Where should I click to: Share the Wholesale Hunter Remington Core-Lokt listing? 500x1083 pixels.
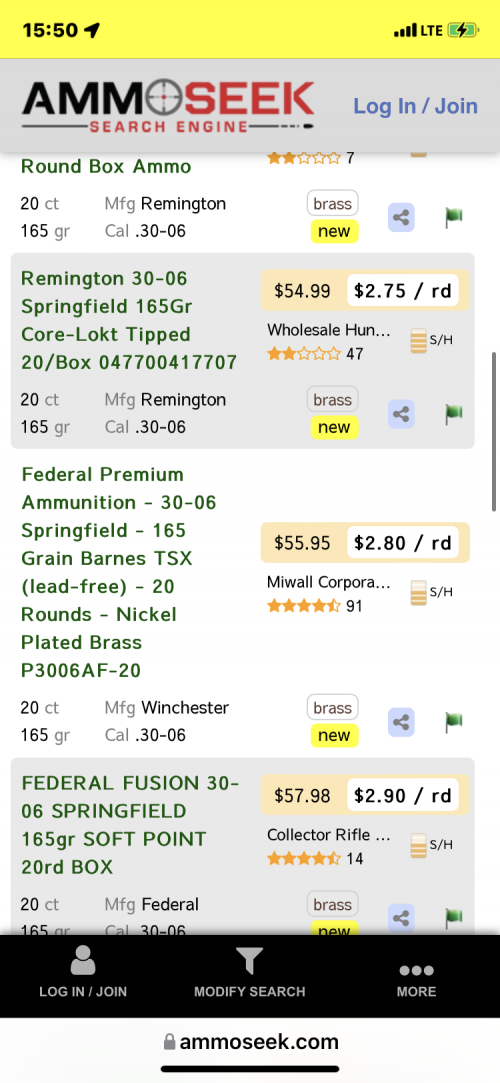(x=401, y=414)
